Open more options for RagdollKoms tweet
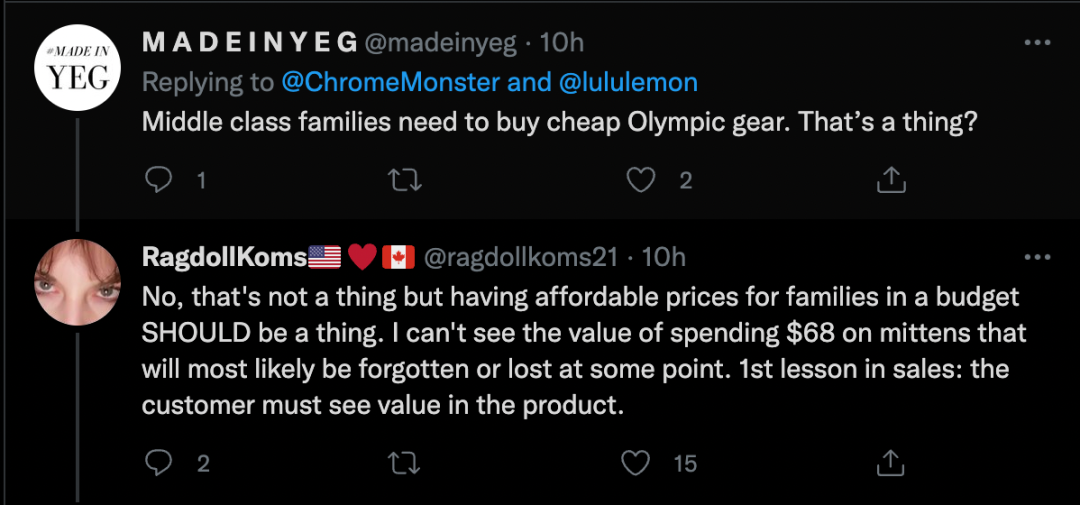 [x=1038, y=257]
